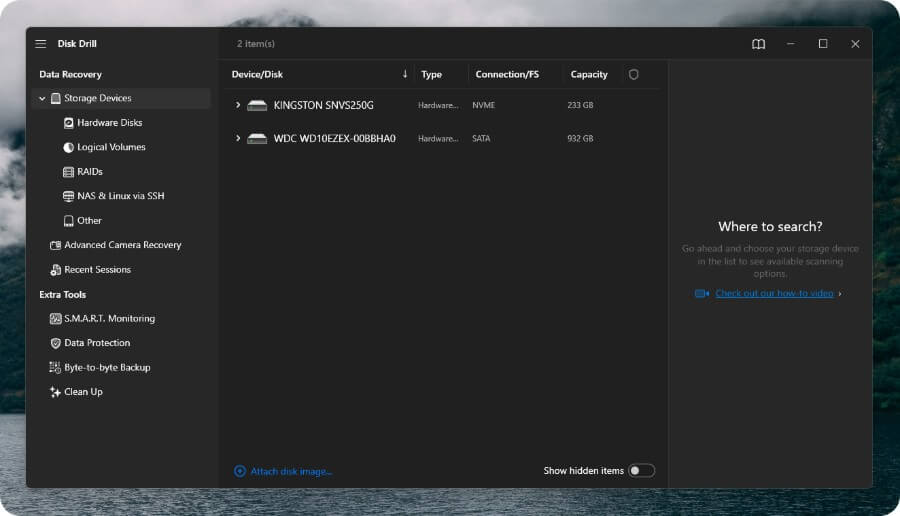
Task: Click Attach disk image link
Action: point(291,471)
